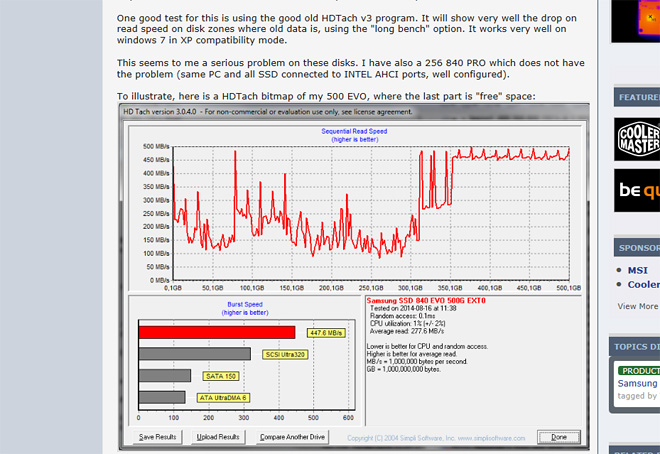Viewport: 660px width, 454px height.
Task: Click the Sequential Read Speed chart title
Action: [354, 131]
